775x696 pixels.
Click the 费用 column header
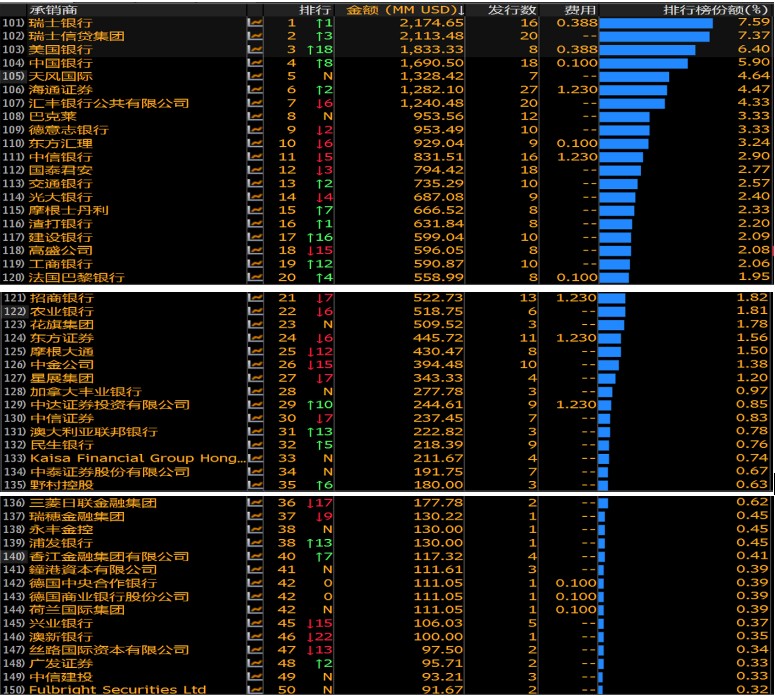point(581,10)
